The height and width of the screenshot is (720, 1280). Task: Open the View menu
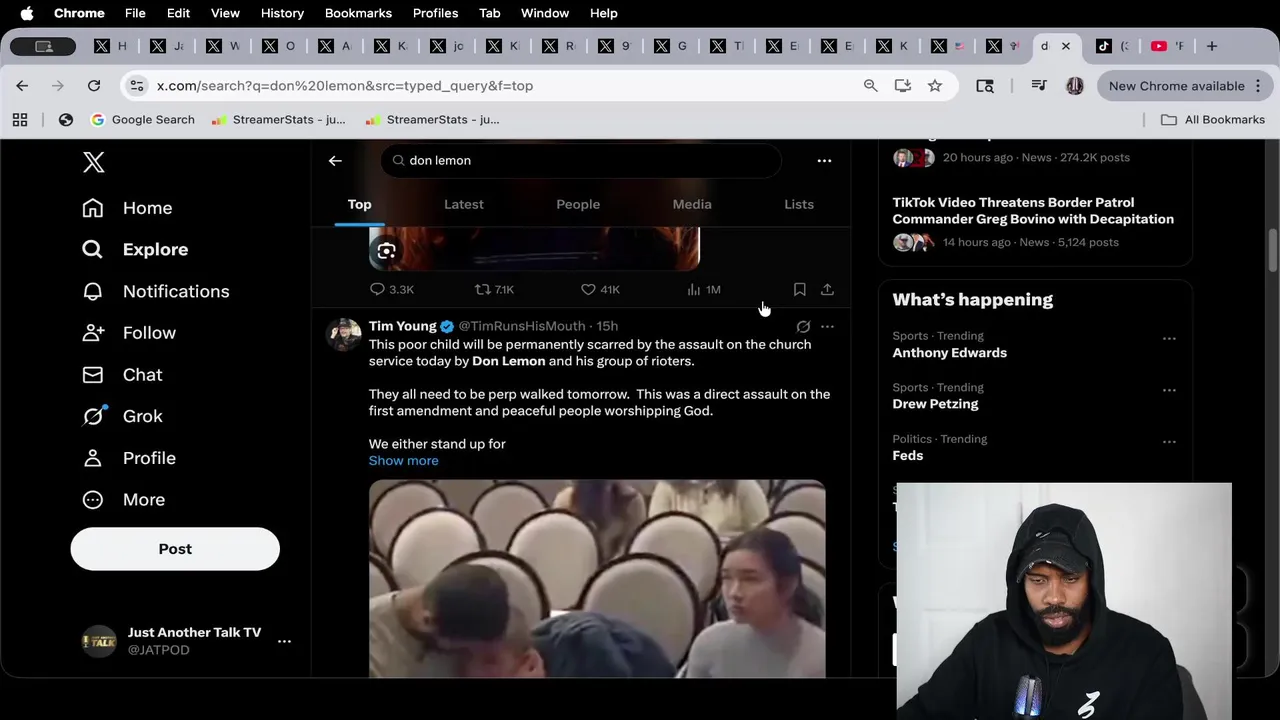pyautogui.click(x=225, y=13)
